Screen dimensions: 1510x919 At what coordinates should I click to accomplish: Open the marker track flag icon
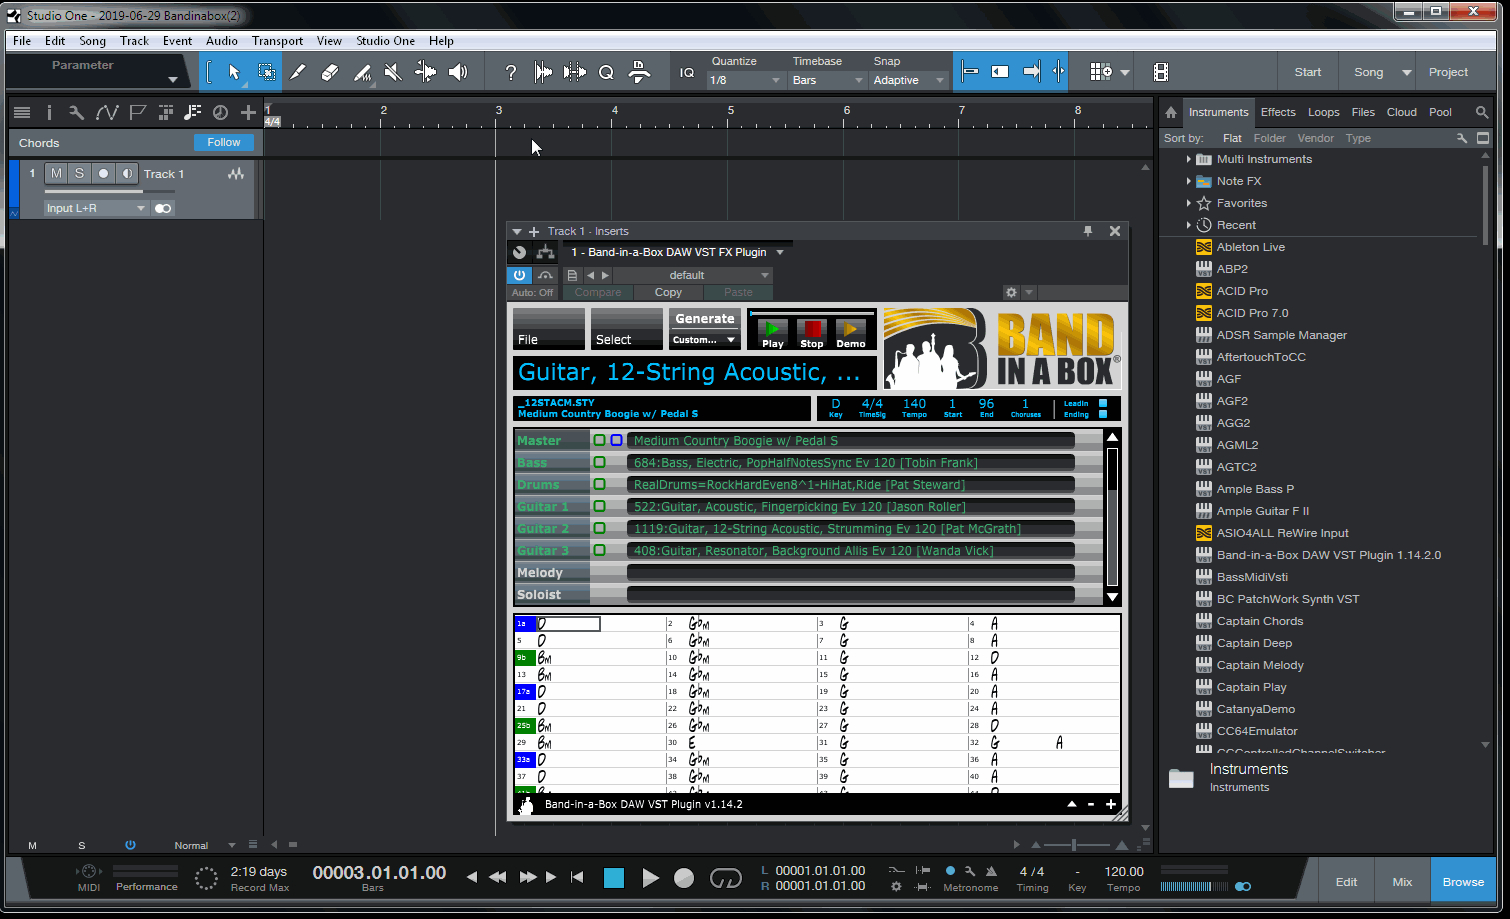tap(137, 113)
